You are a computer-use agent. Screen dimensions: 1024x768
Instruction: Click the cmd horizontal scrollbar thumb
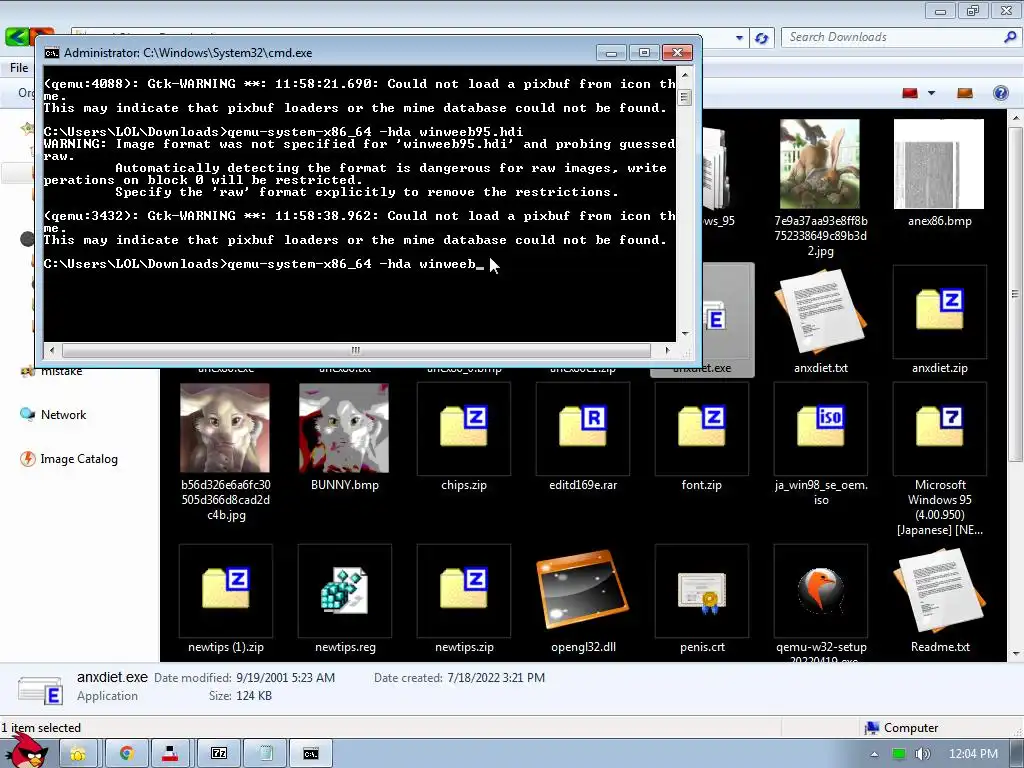click(356, 350)
